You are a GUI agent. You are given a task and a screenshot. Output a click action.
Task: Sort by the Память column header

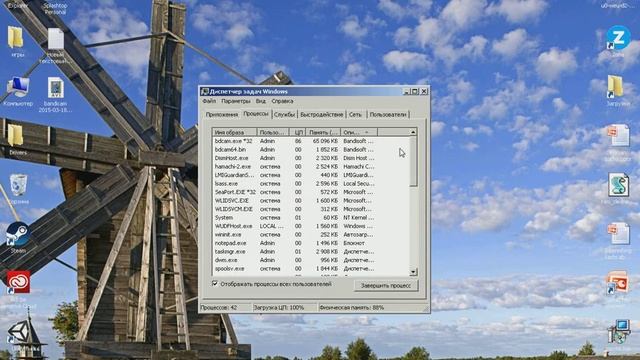(323, 132)
